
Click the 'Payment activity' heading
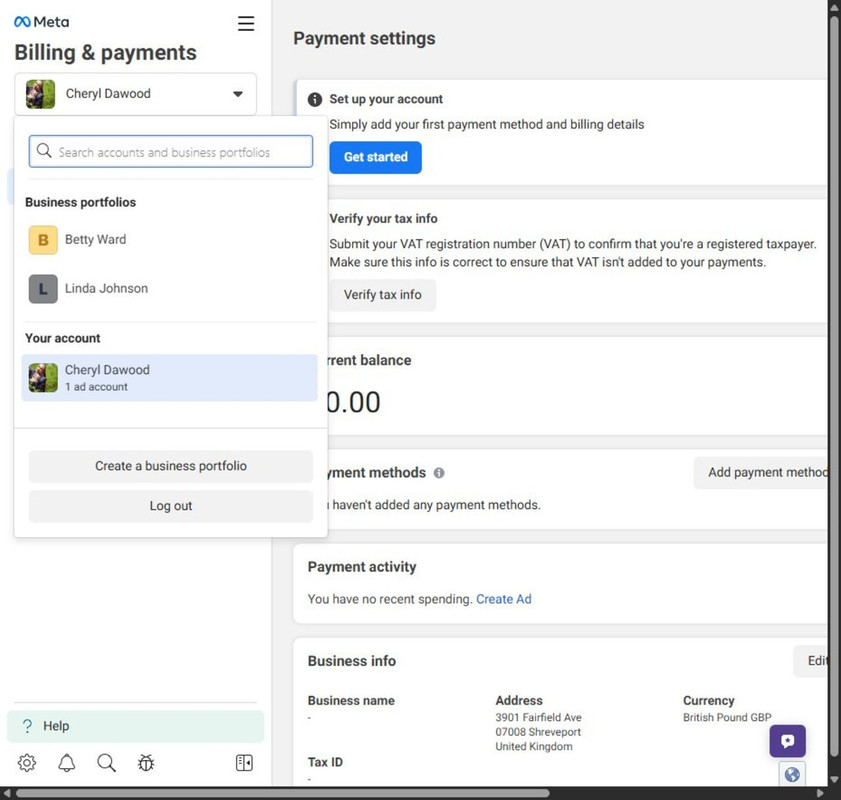[362, 567]
